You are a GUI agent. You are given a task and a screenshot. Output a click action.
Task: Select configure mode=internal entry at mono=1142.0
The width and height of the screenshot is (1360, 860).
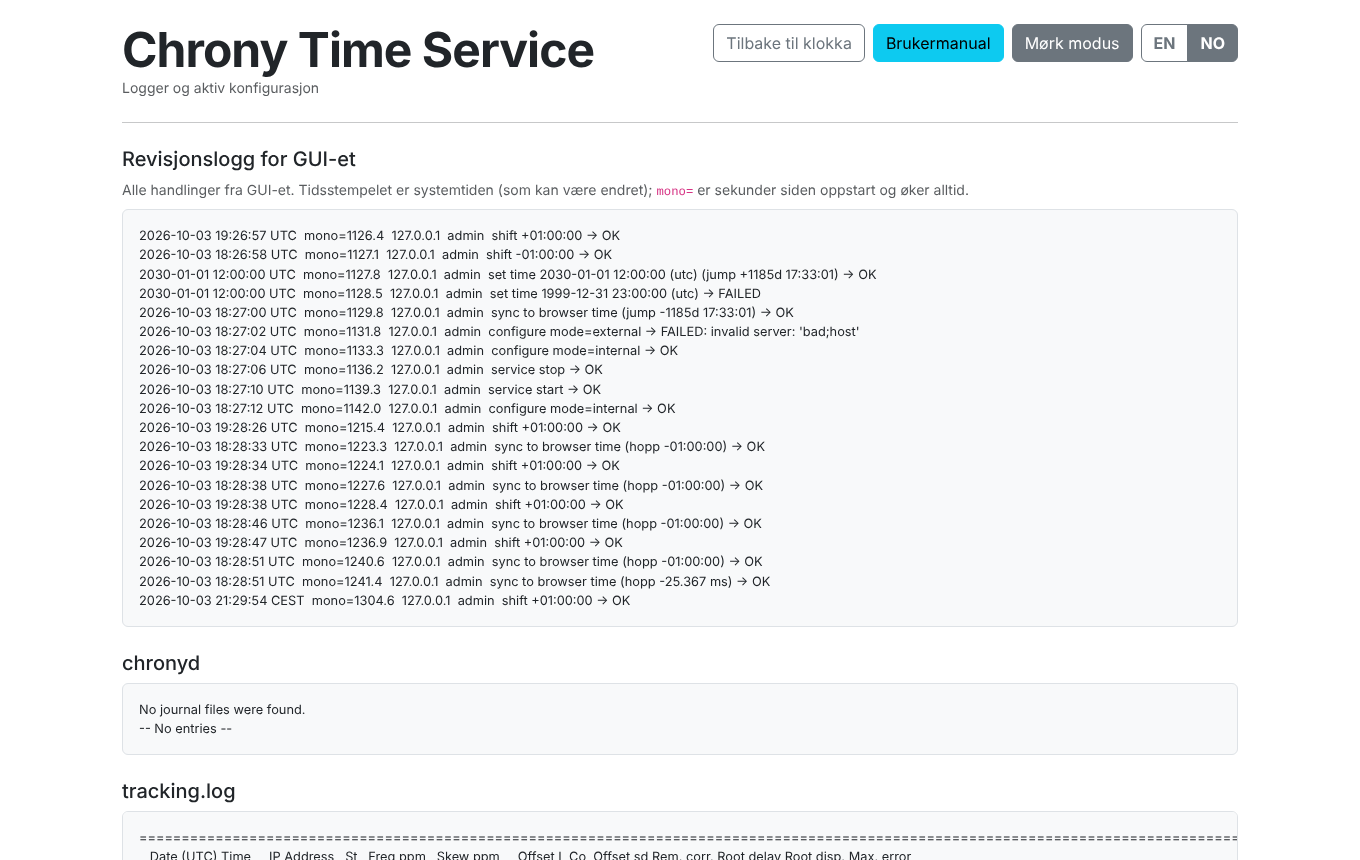coord(407,409)
